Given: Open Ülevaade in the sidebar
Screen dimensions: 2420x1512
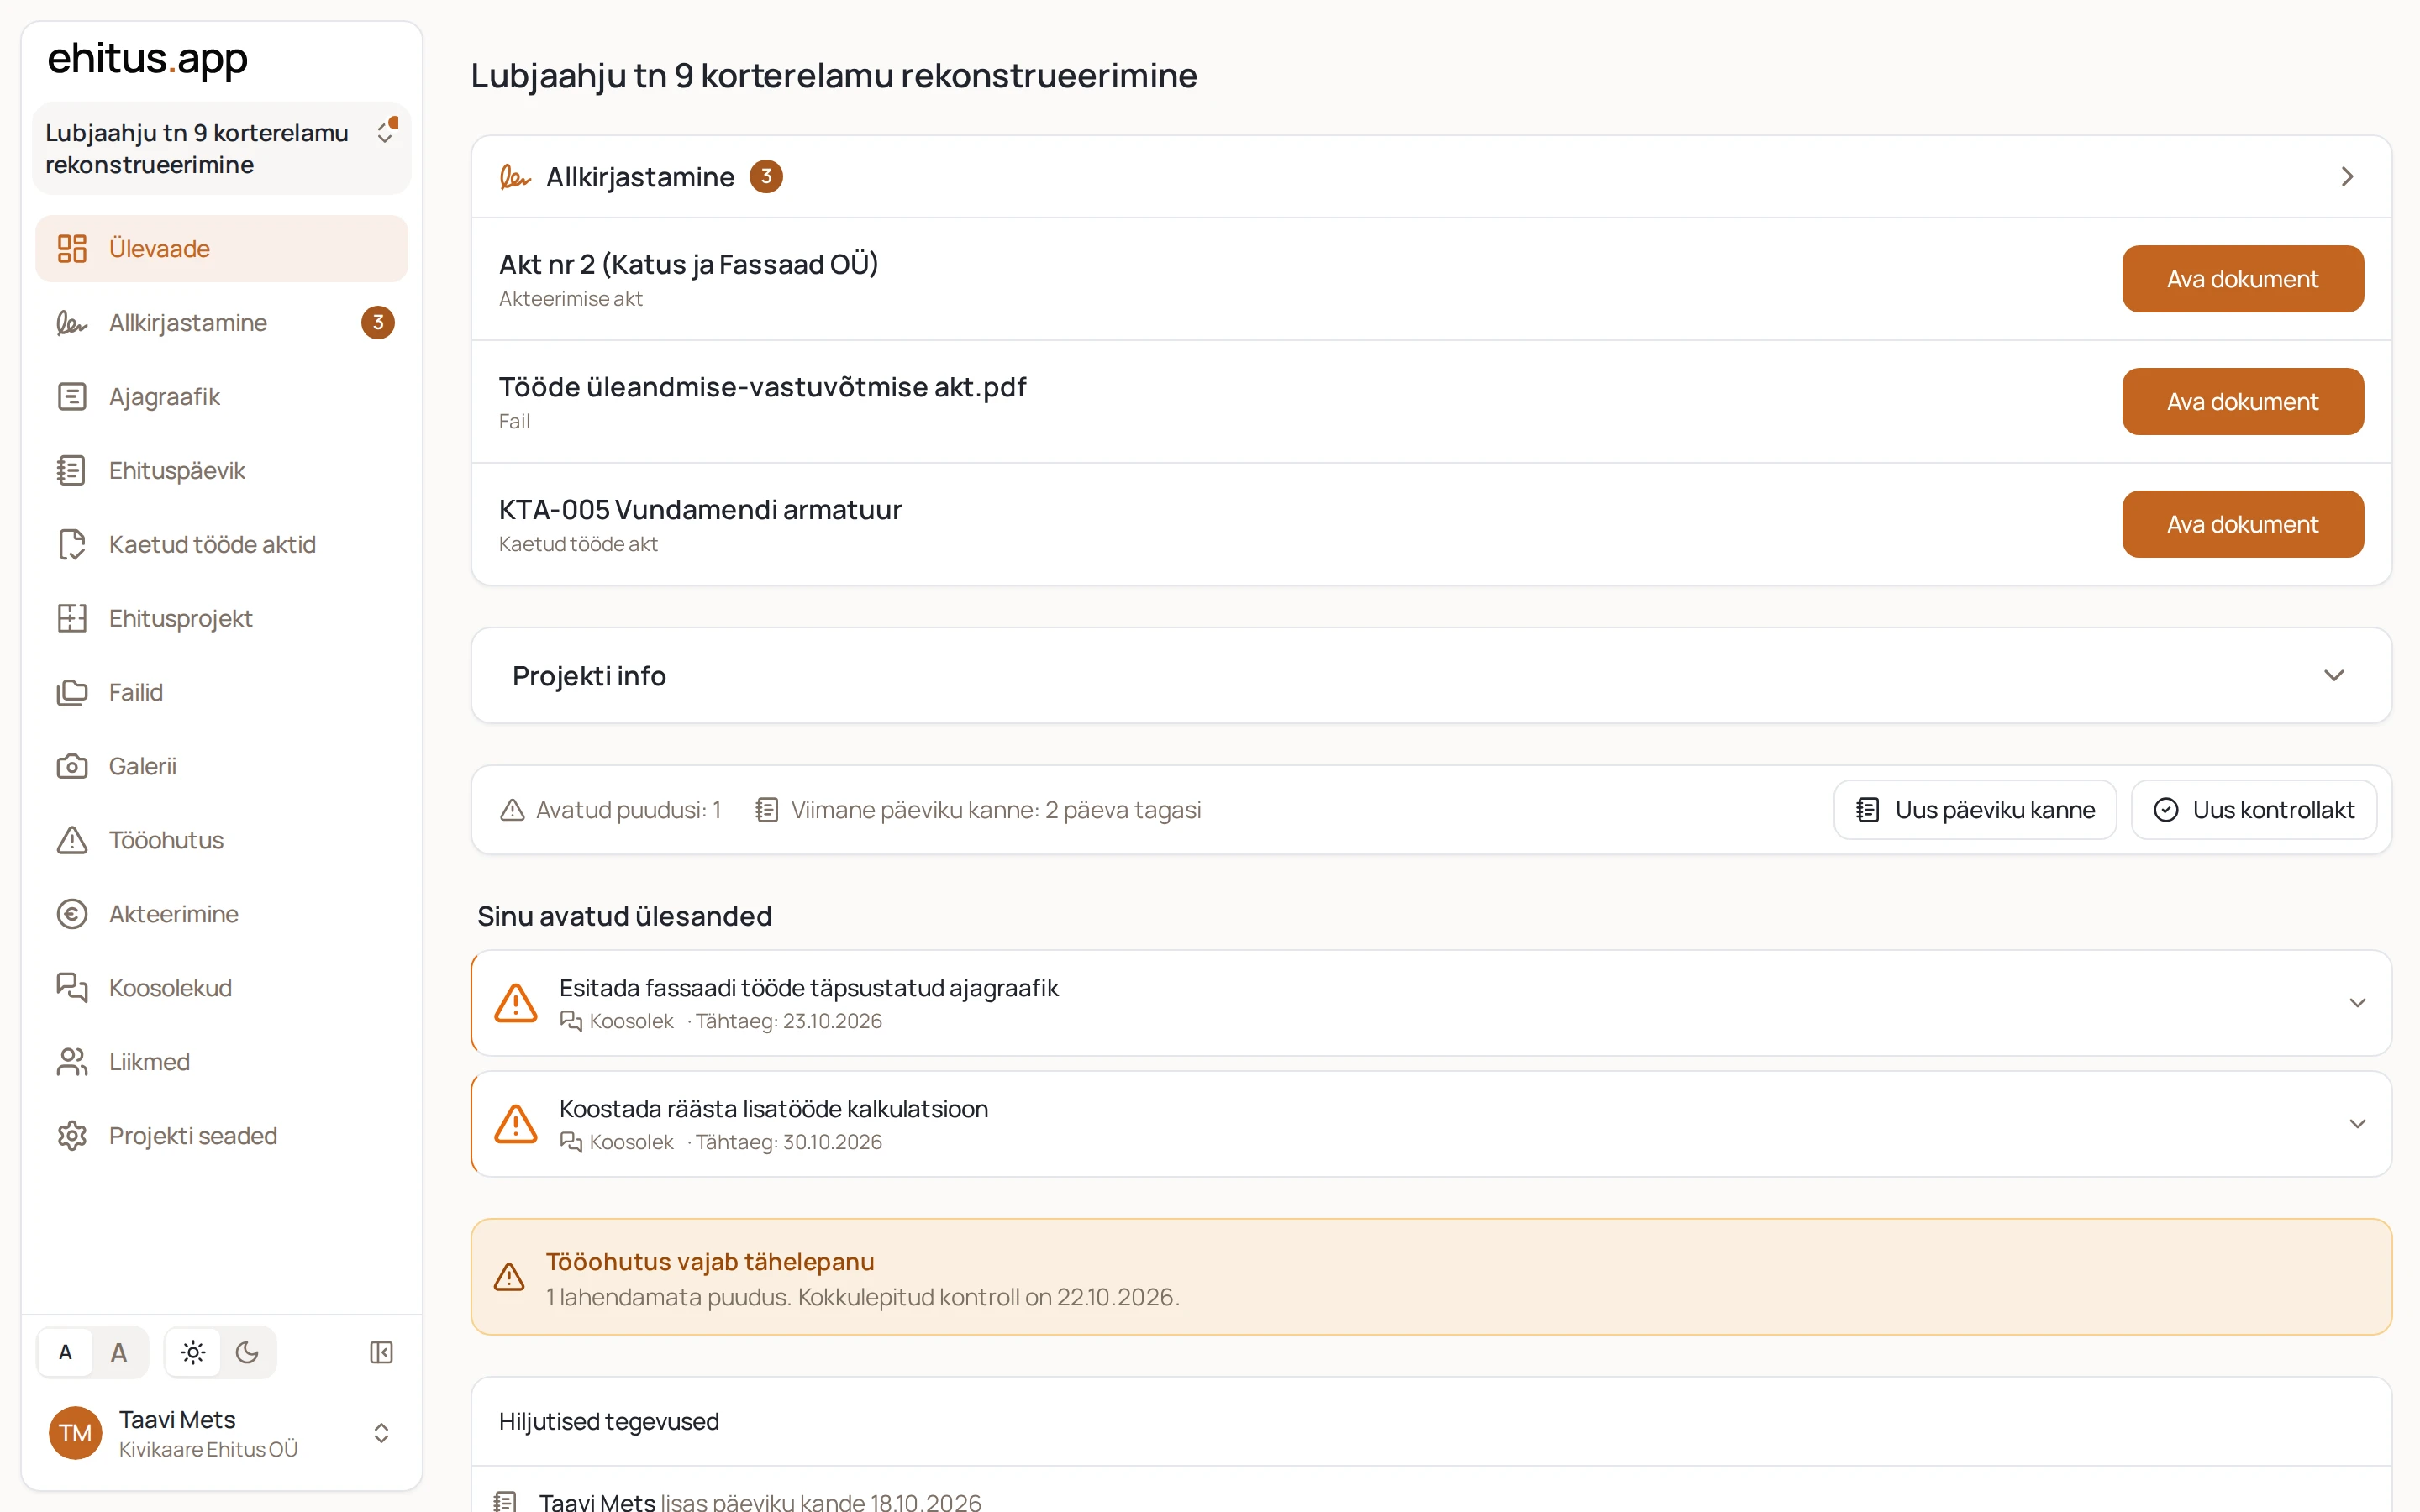Looking at the screenshot, I should click(221, 248).
